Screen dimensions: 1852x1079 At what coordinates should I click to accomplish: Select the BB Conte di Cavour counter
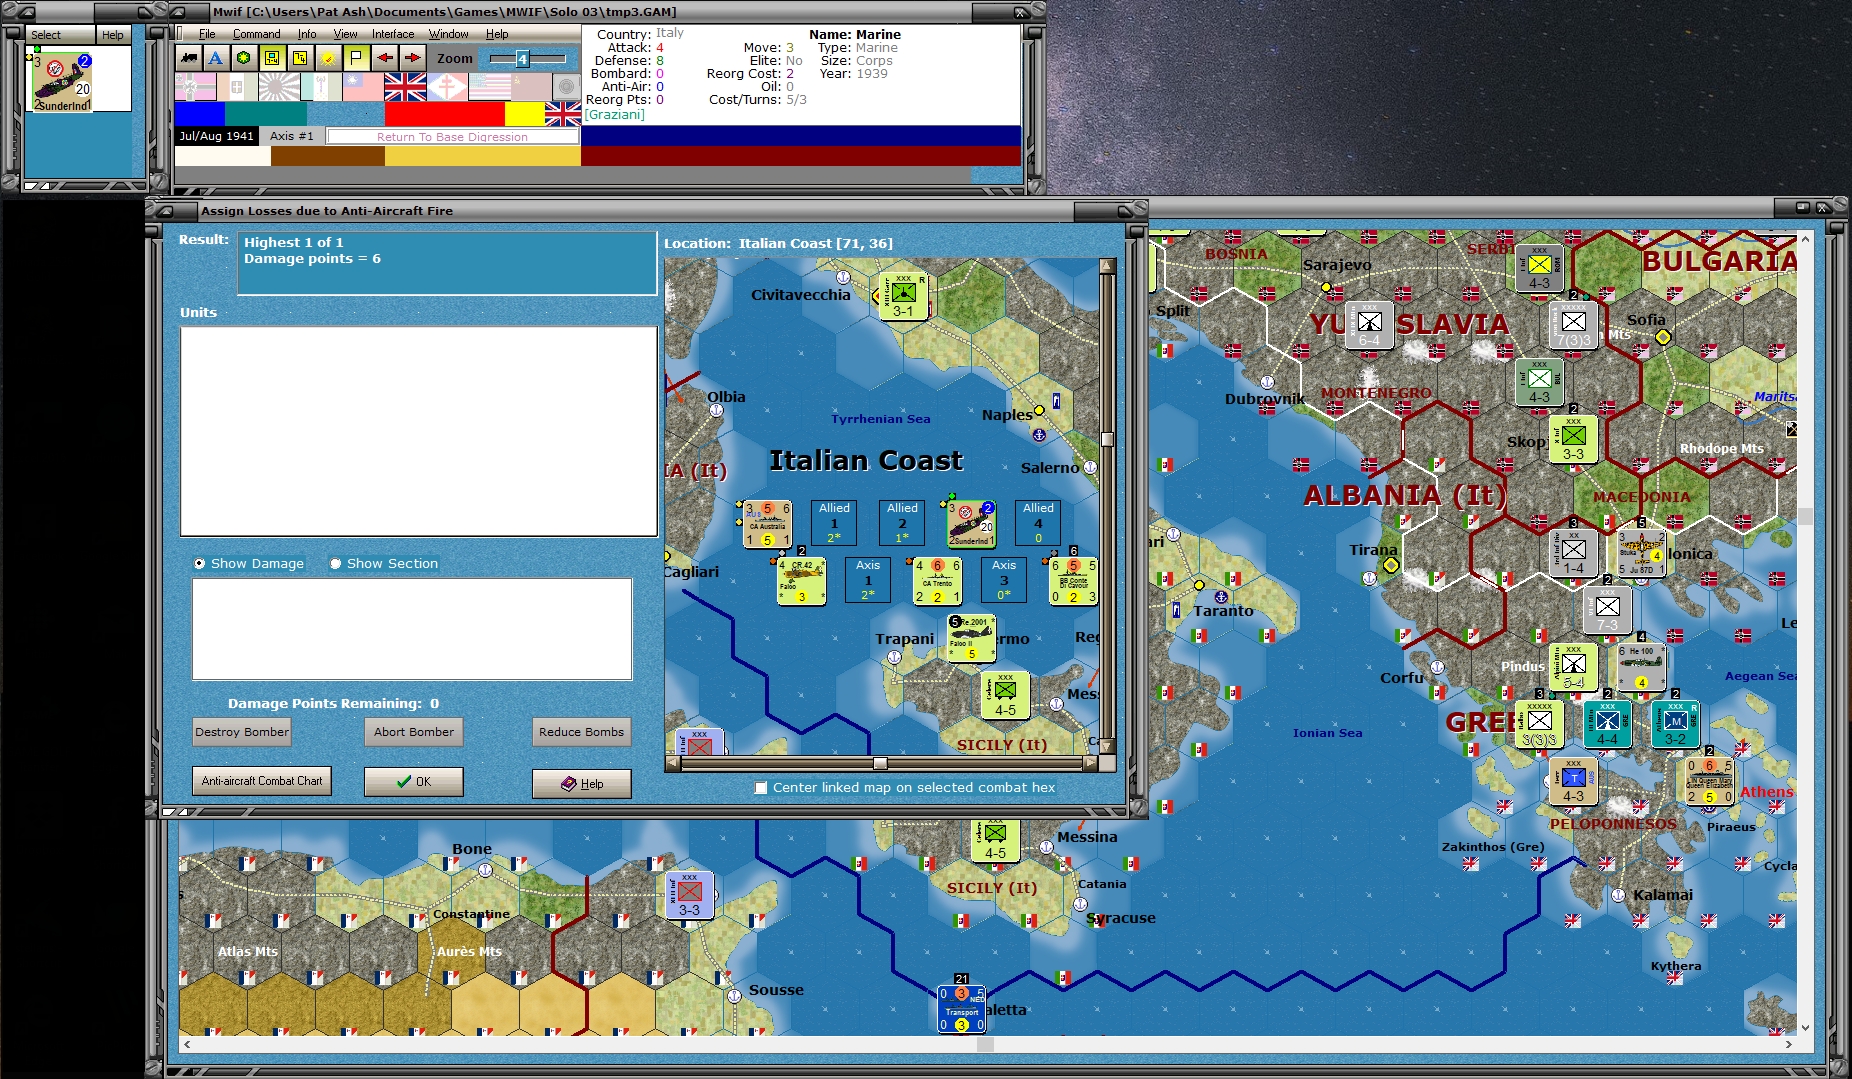(x=1073, y=581)
